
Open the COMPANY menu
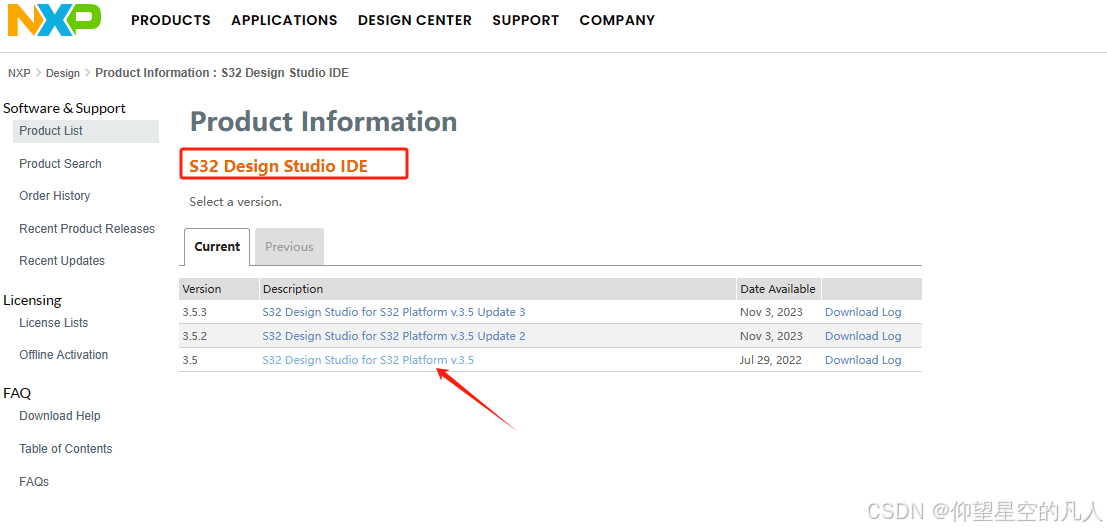coord(617,20)
